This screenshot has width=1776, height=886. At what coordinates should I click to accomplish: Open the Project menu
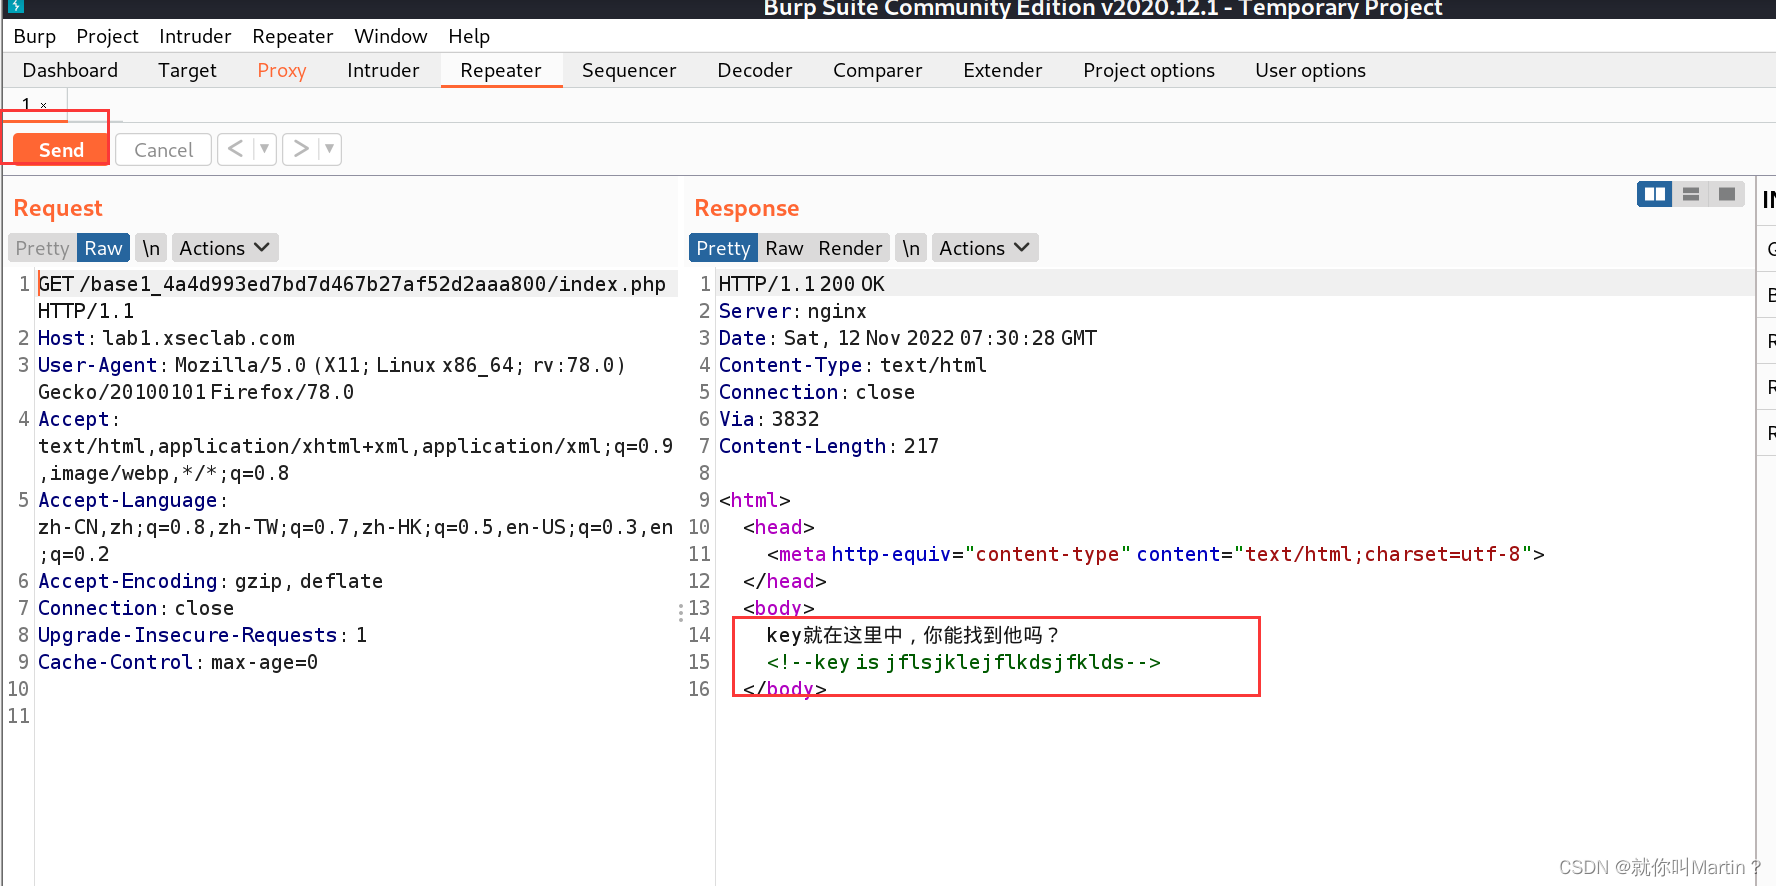(107, 36)
